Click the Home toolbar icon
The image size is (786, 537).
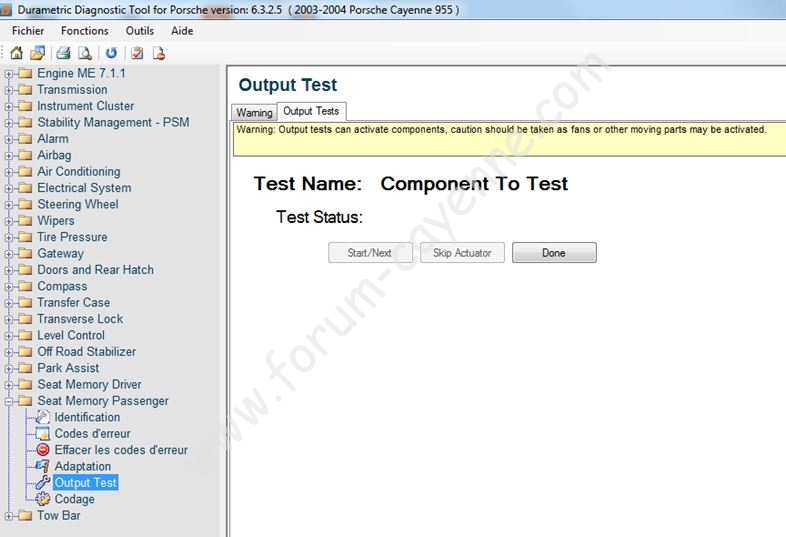click(17, 53)
